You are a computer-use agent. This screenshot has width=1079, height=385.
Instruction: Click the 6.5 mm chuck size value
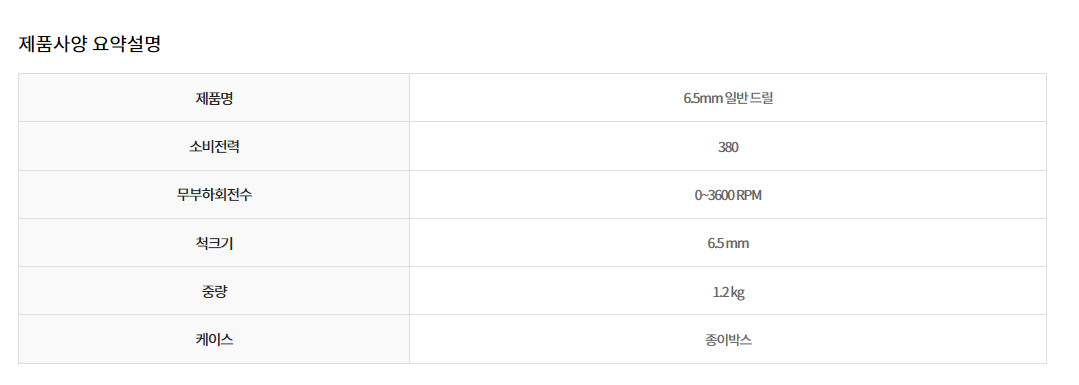click(x=728, y=243)
